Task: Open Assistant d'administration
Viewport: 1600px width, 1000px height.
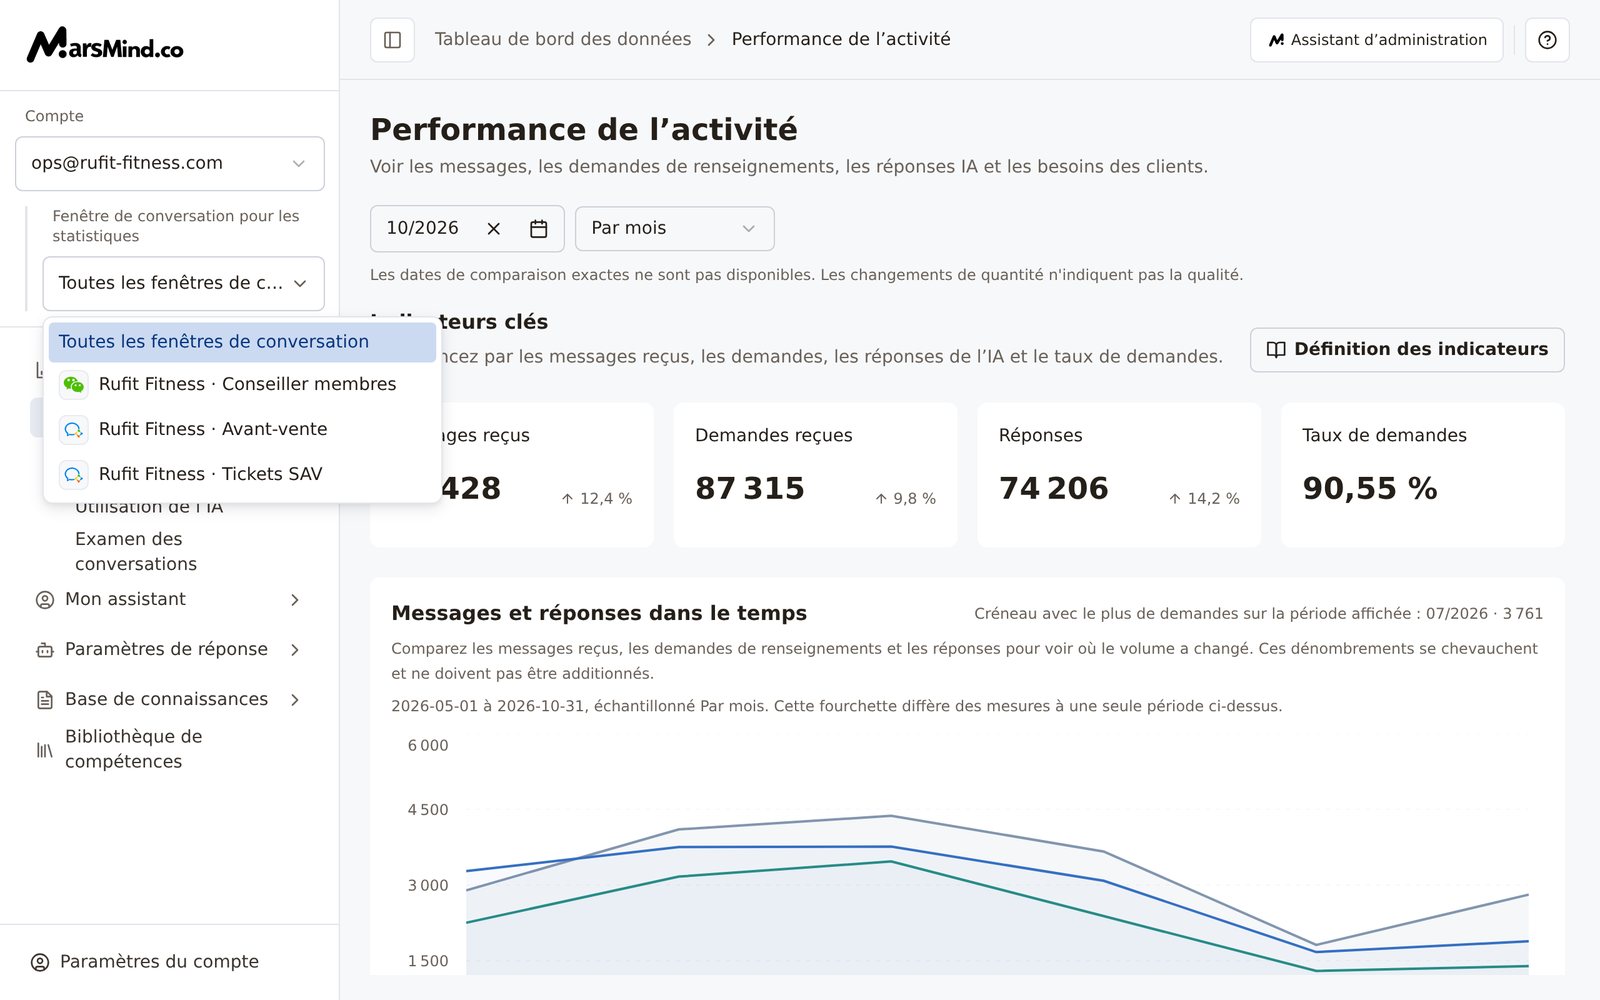Action: pyautogui.click(x=1376, y=40)
